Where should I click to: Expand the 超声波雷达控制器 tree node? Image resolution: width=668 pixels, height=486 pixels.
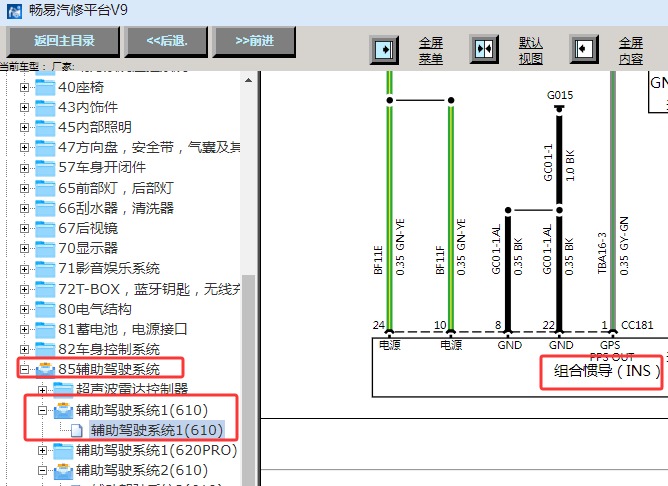42,389
